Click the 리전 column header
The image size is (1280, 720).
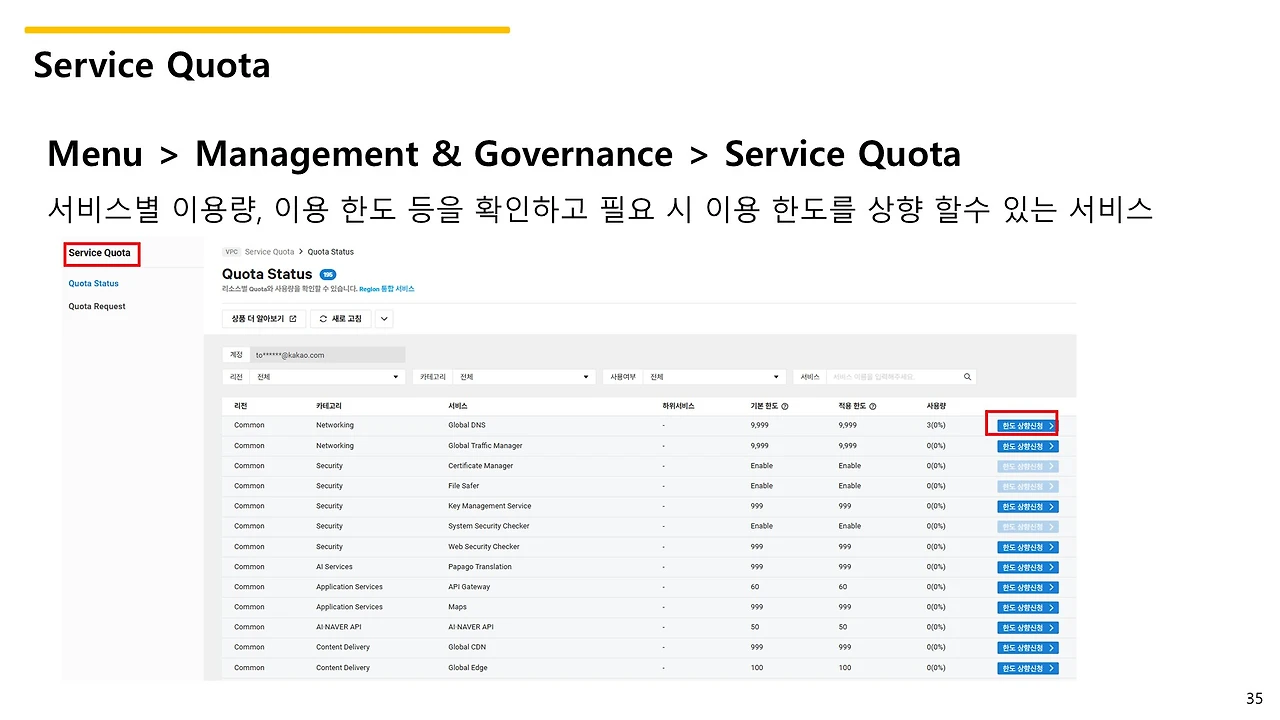pyautogui.click(x=241, y=407)
